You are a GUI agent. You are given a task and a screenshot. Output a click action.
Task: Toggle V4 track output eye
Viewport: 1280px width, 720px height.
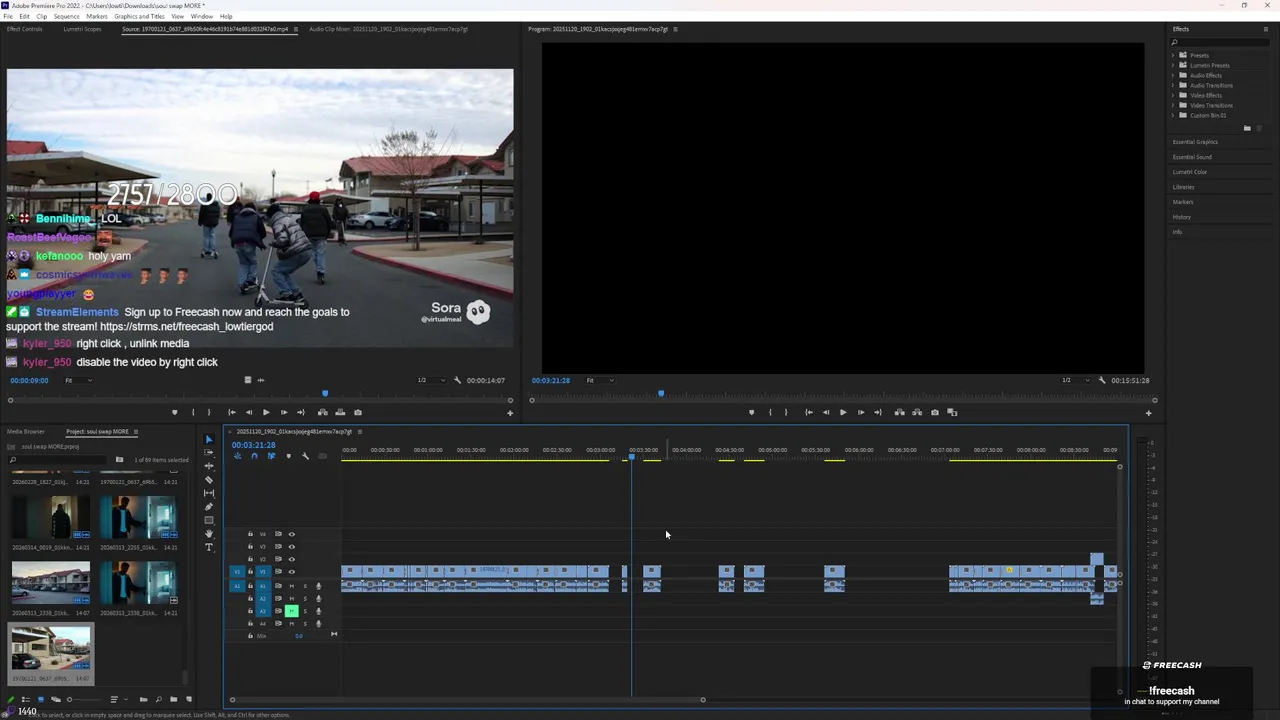coord(292,534)
